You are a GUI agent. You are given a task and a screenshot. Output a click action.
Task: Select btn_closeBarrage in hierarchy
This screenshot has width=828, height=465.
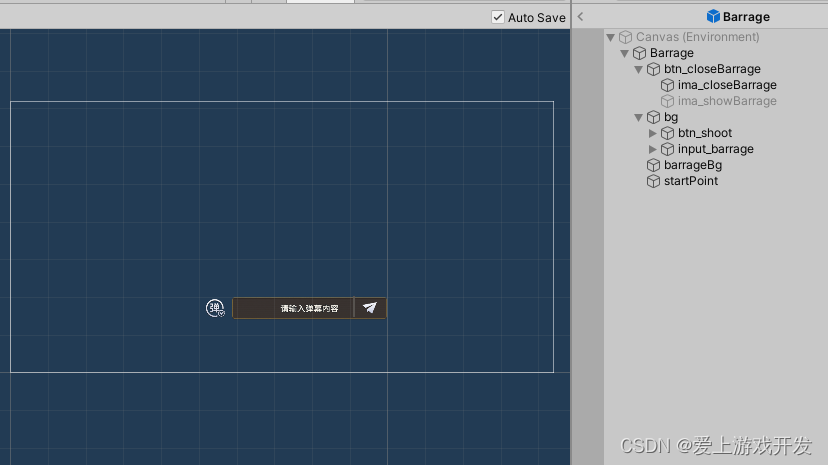tap(712, 69)
